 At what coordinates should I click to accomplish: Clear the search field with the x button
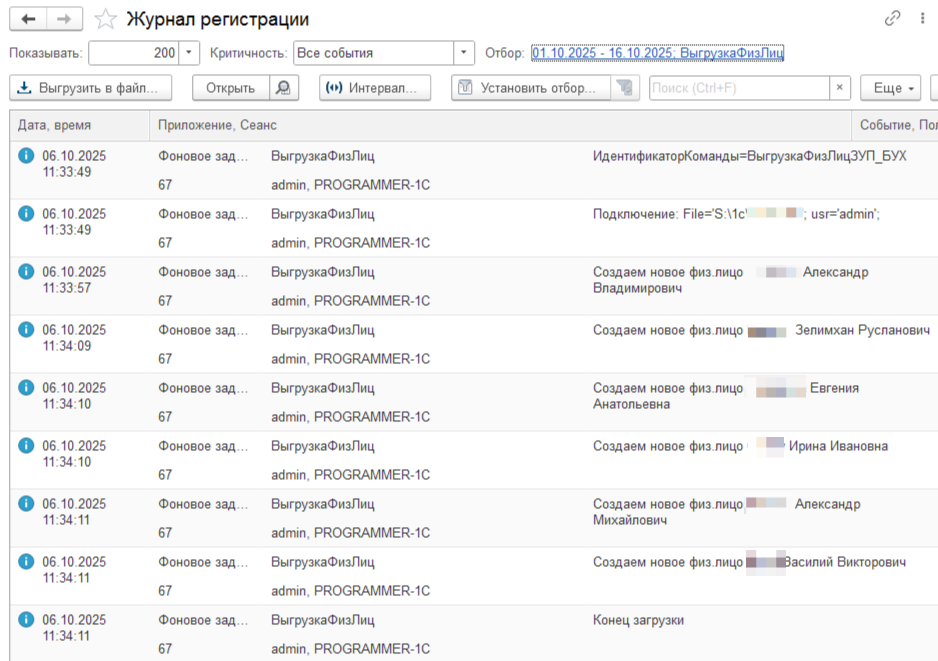point(840,88)
